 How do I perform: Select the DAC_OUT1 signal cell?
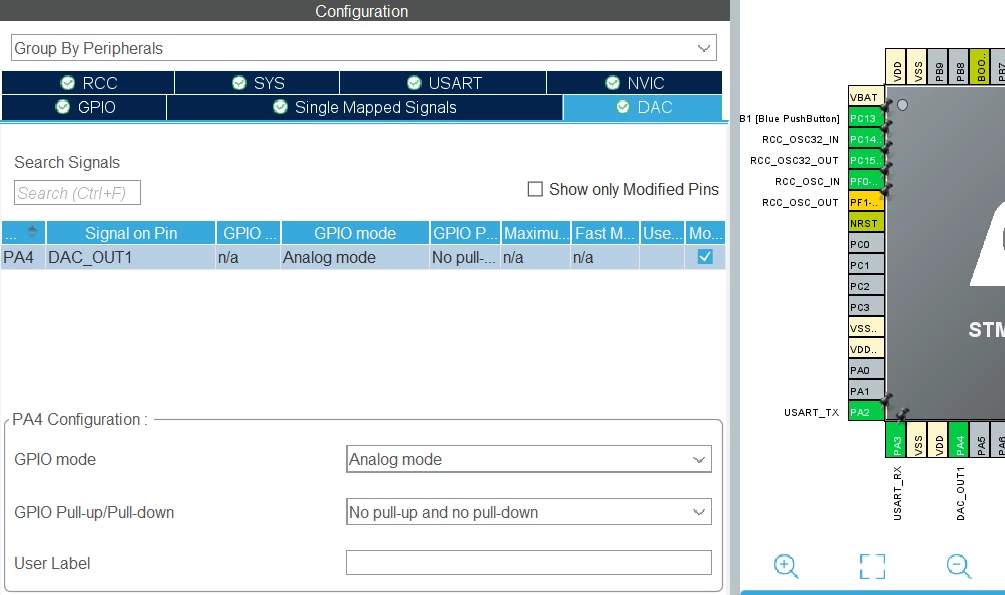pos(131,257)
